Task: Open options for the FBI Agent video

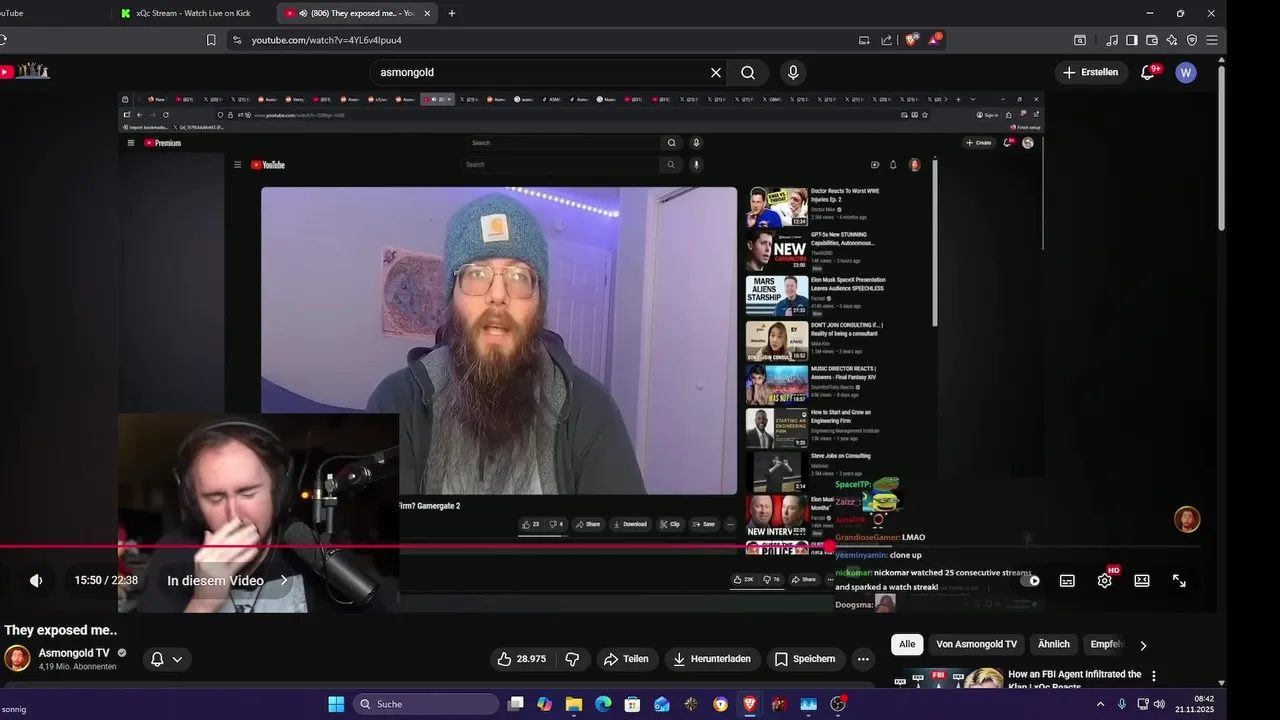Action: [x=1154, y=676]
